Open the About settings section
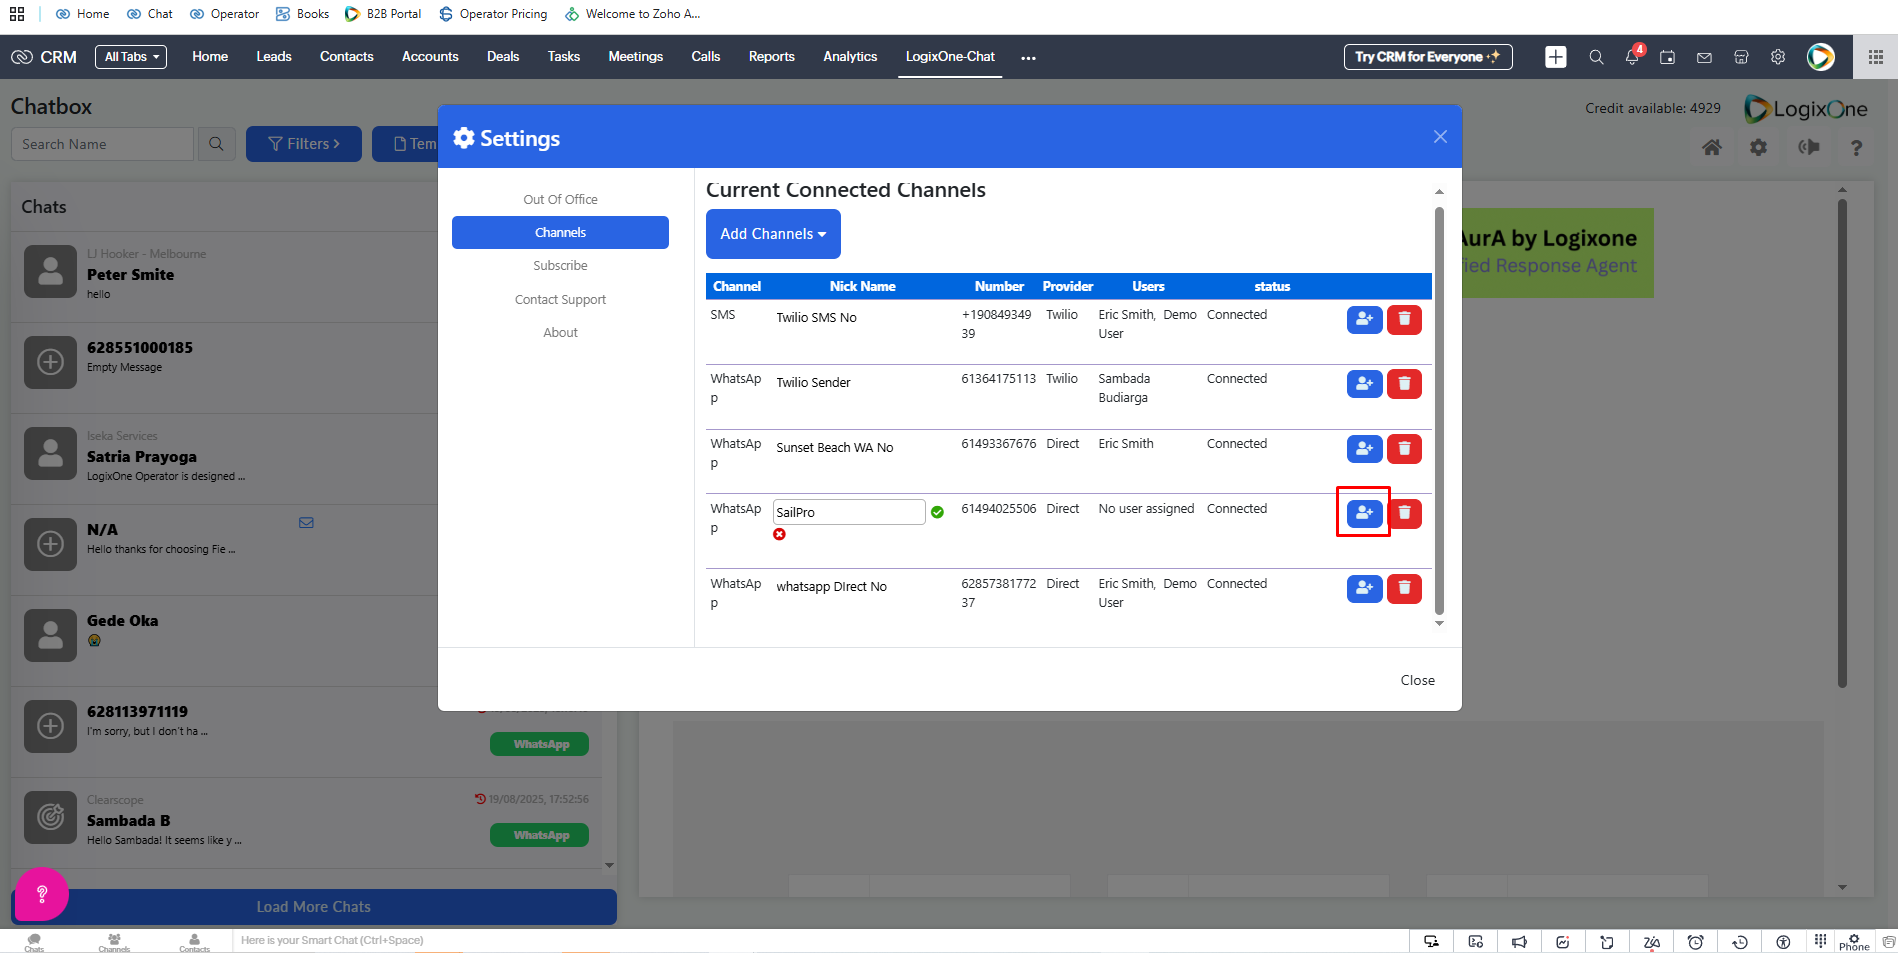Image resolution: width=1898 pixels, height=953 pixels. [560, 332]
